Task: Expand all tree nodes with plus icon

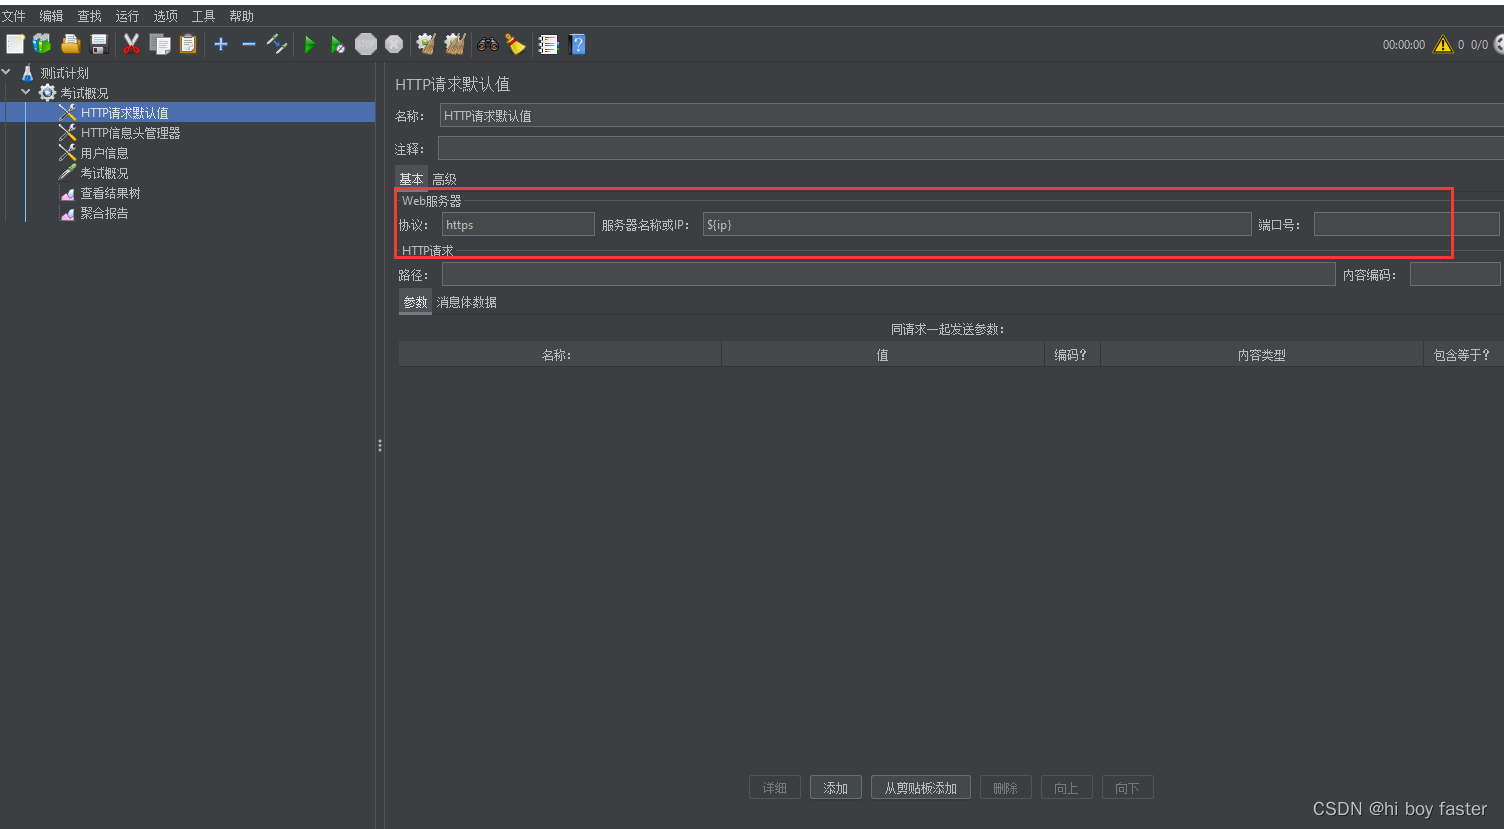Action: (x=221, y=44)
